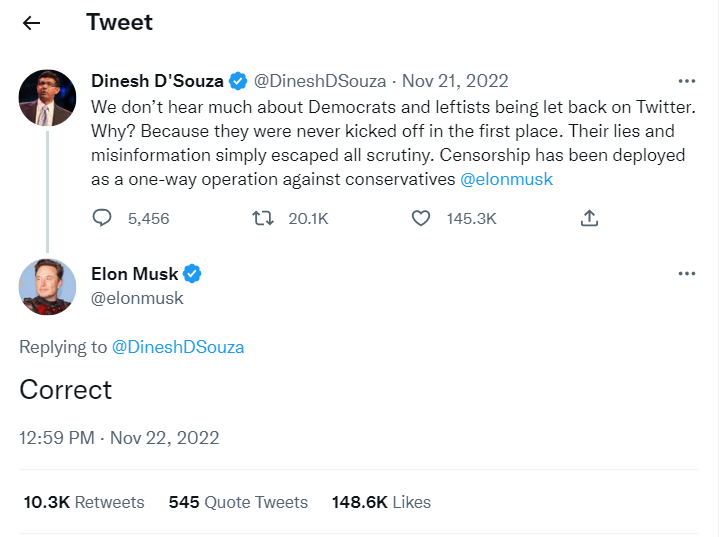This screenshot has width=723, height=537.
Task: View the 148.6K Likes list
Action: tap(381, 502)
